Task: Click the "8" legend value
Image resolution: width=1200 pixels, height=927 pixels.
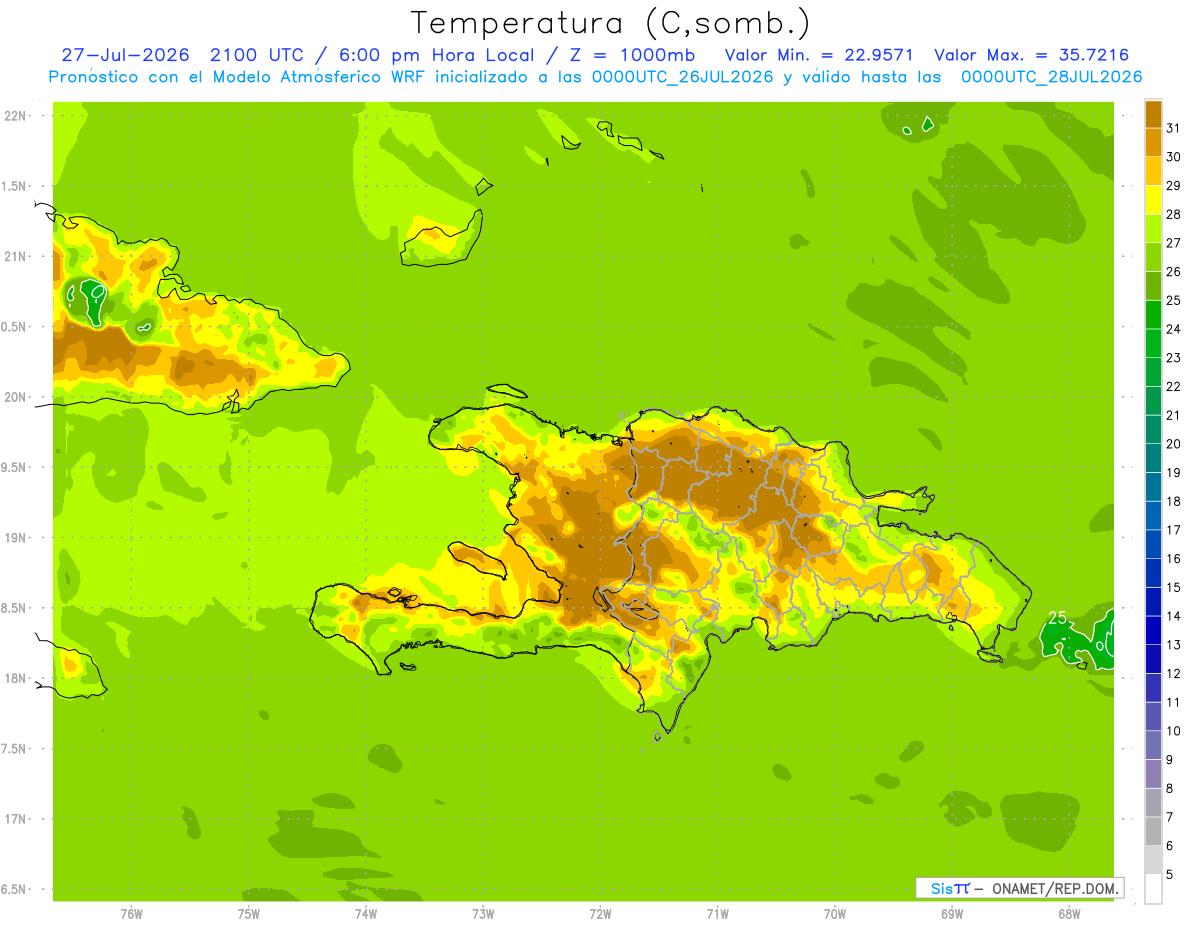Action: click(1170, 788)
